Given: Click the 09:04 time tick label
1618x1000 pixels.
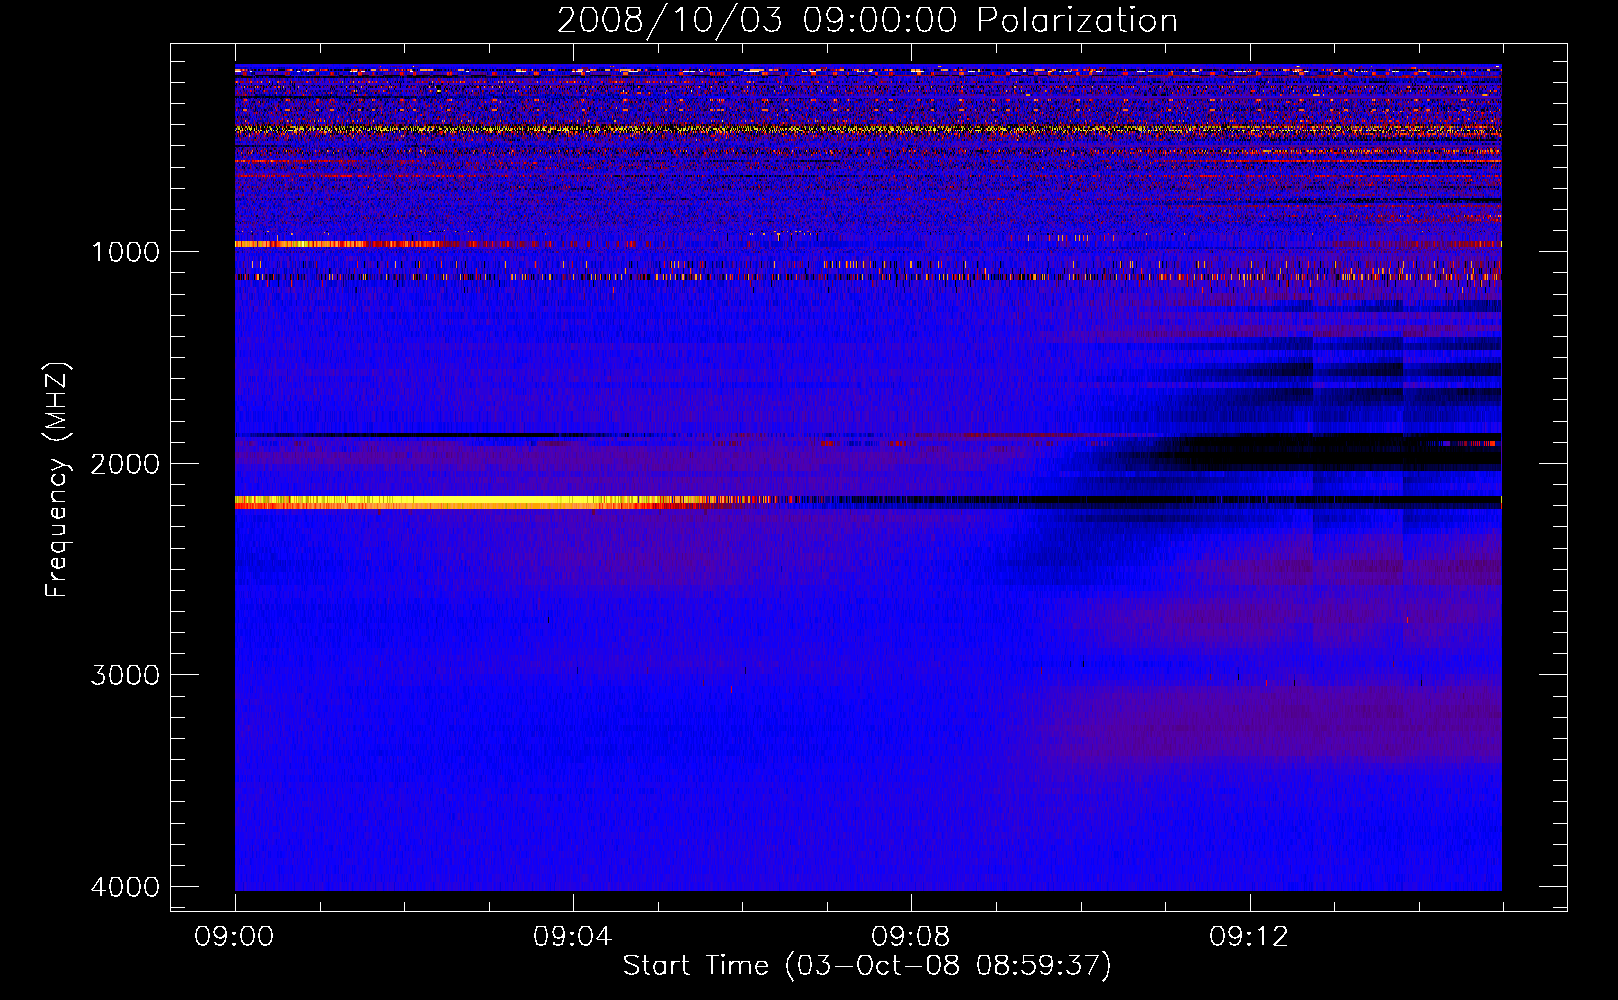Looking at the screenshot, I should click(572, 937).
